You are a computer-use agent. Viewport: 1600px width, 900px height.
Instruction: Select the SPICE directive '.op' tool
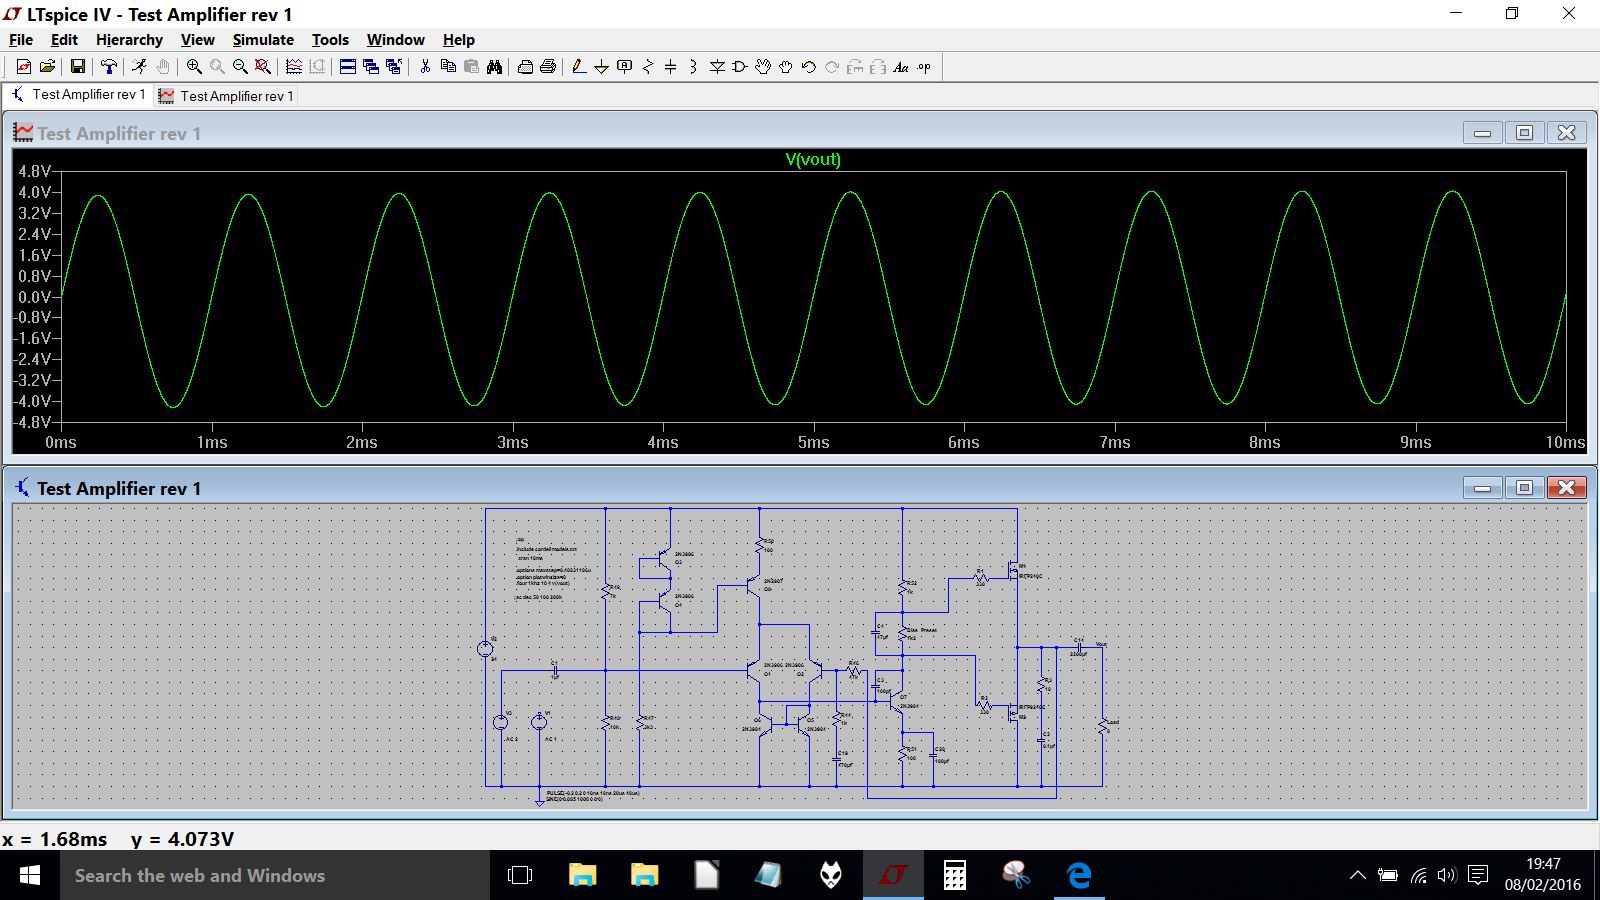click(x=924, y=67)
